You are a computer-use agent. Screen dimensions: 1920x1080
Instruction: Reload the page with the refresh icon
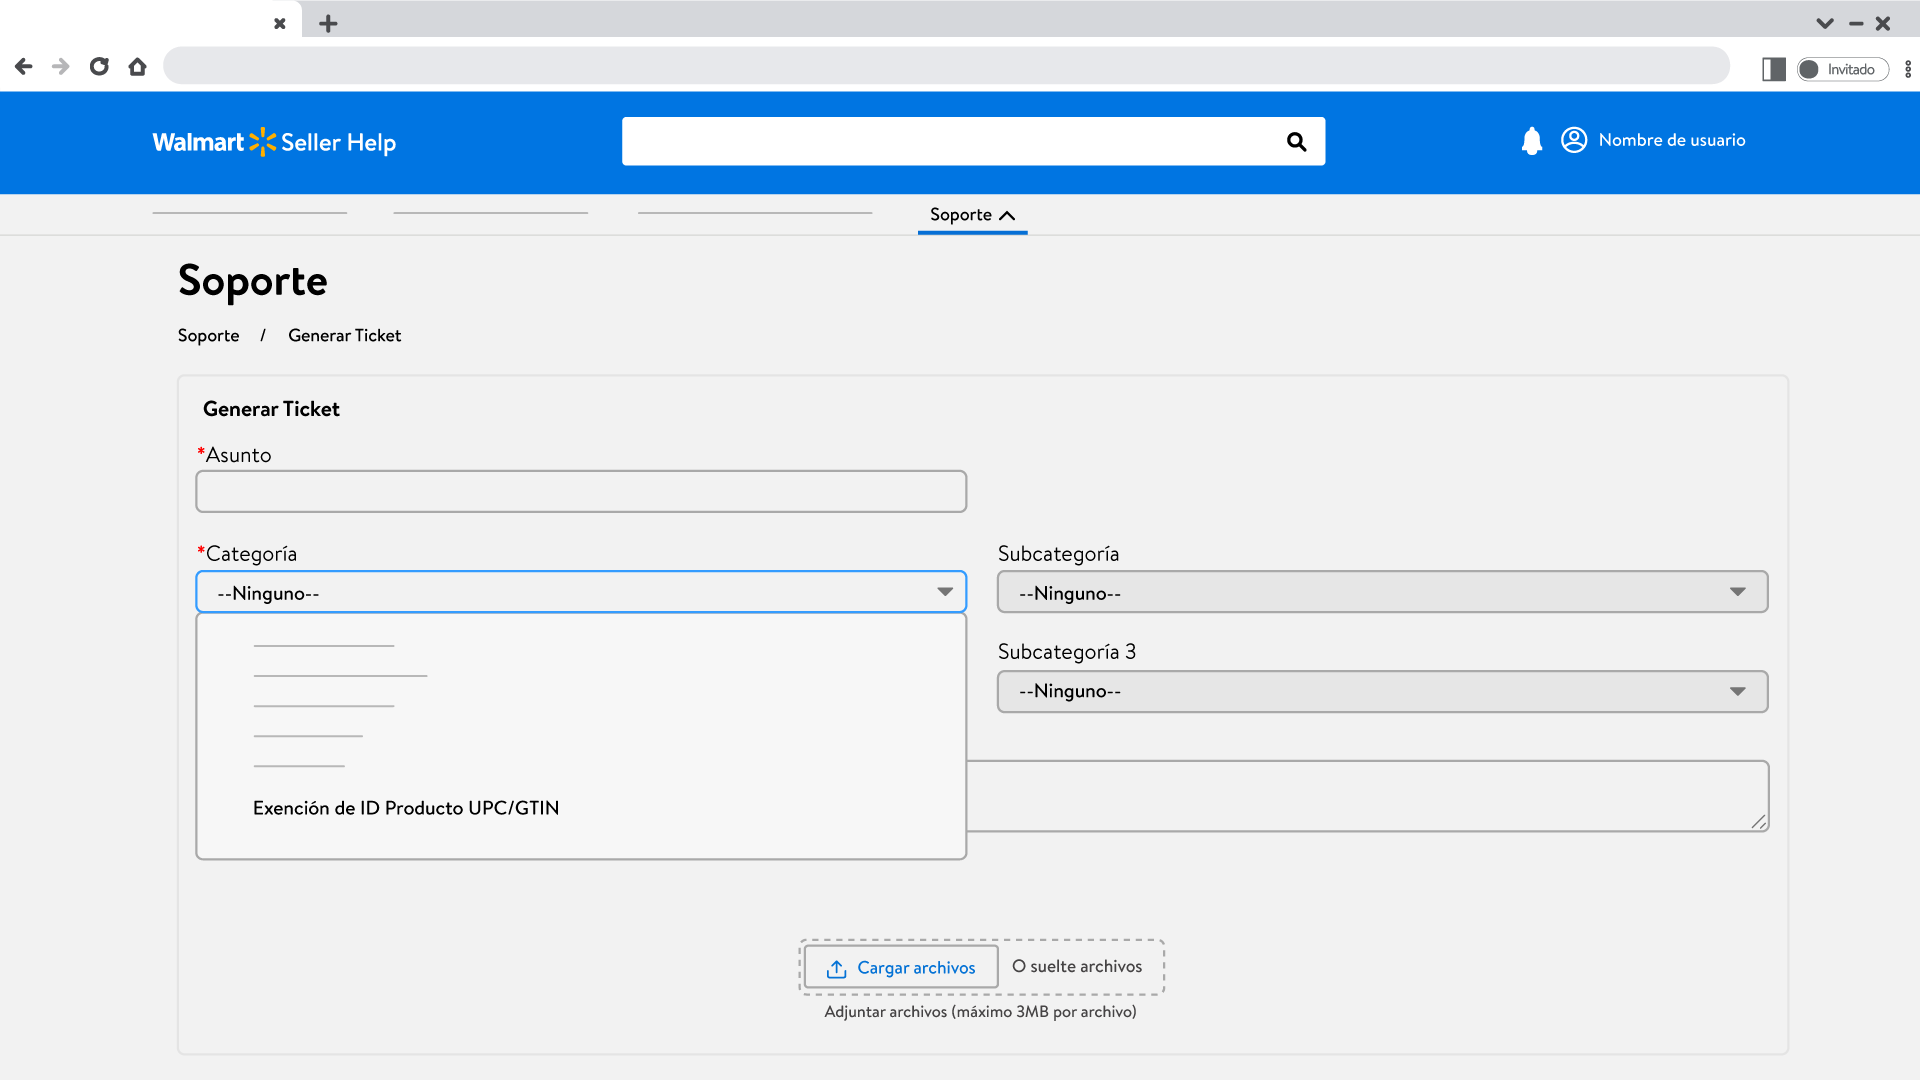point(99,67)
